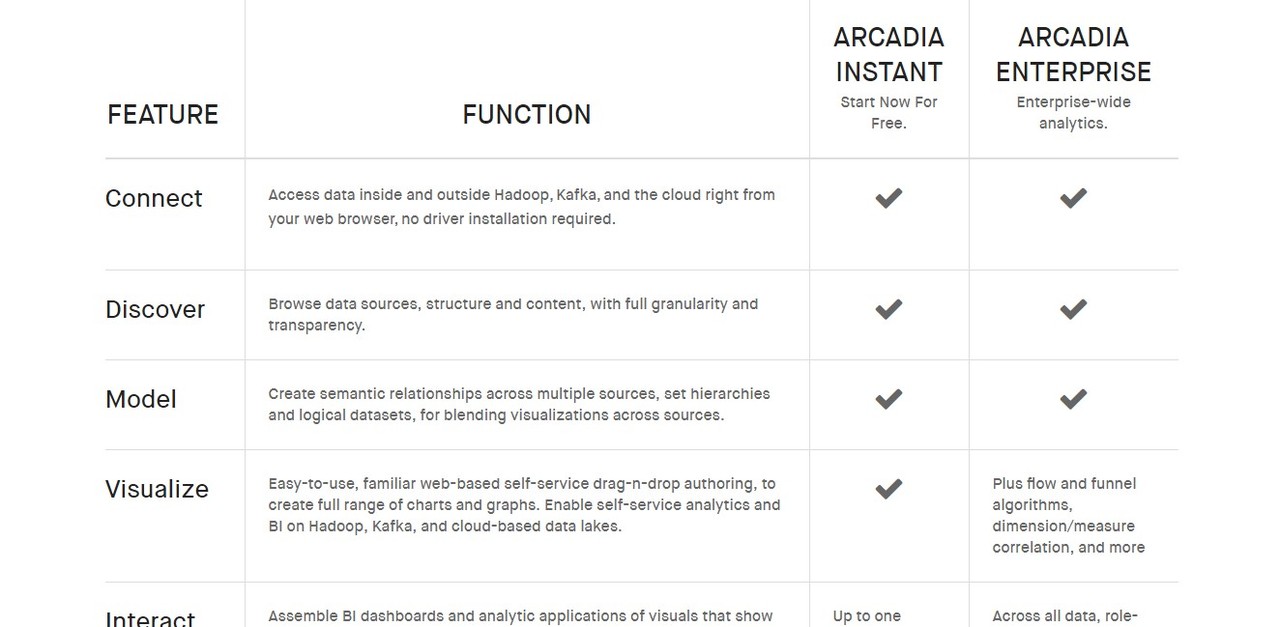Click the "Start Now For Free." text

point(888,113)
